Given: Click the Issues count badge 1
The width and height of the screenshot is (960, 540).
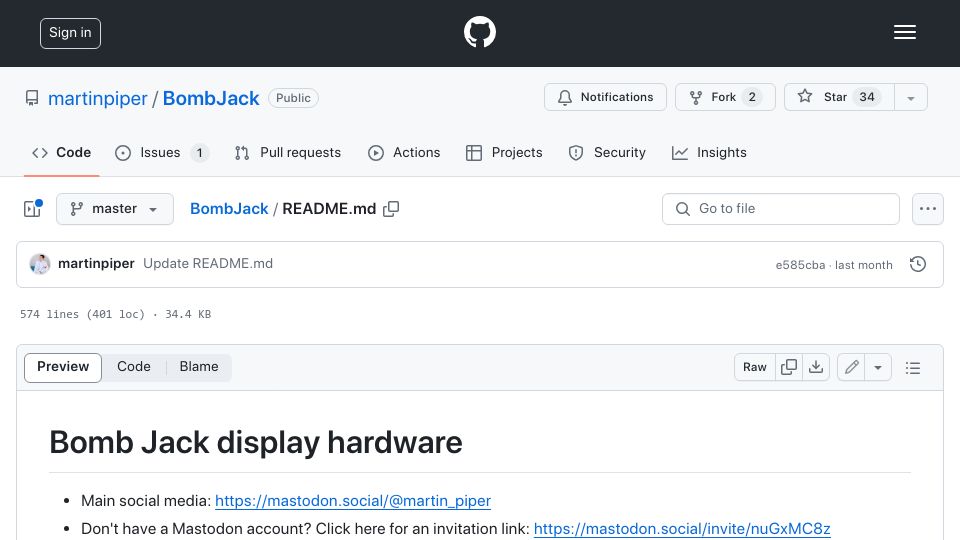Looking at the screenshot, I should click(200, 152).
